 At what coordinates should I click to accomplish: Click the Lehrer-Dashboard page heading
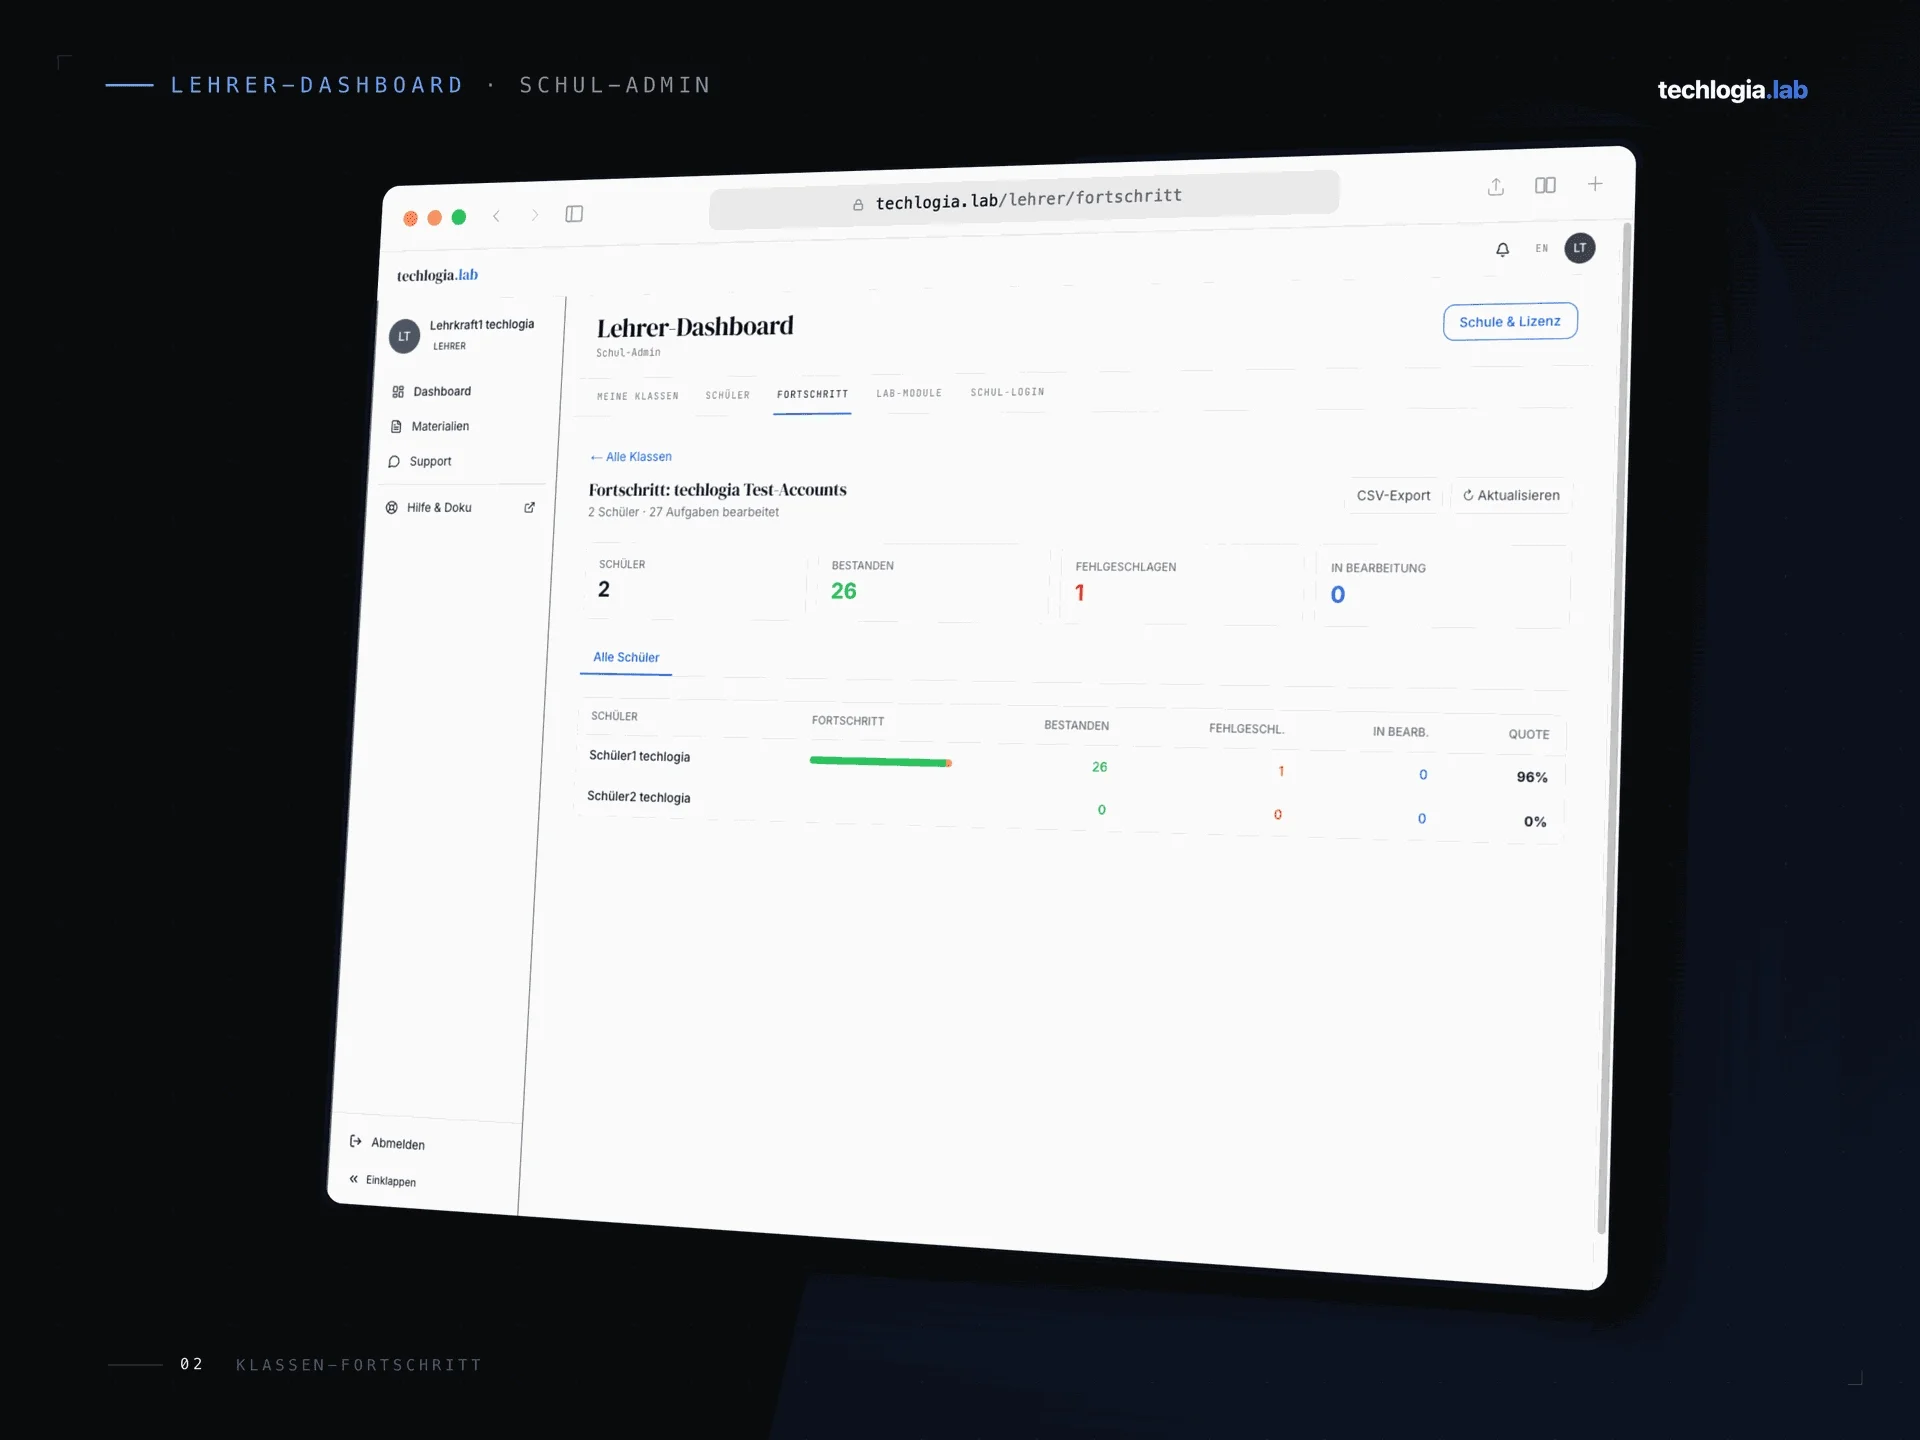point(695,327)
